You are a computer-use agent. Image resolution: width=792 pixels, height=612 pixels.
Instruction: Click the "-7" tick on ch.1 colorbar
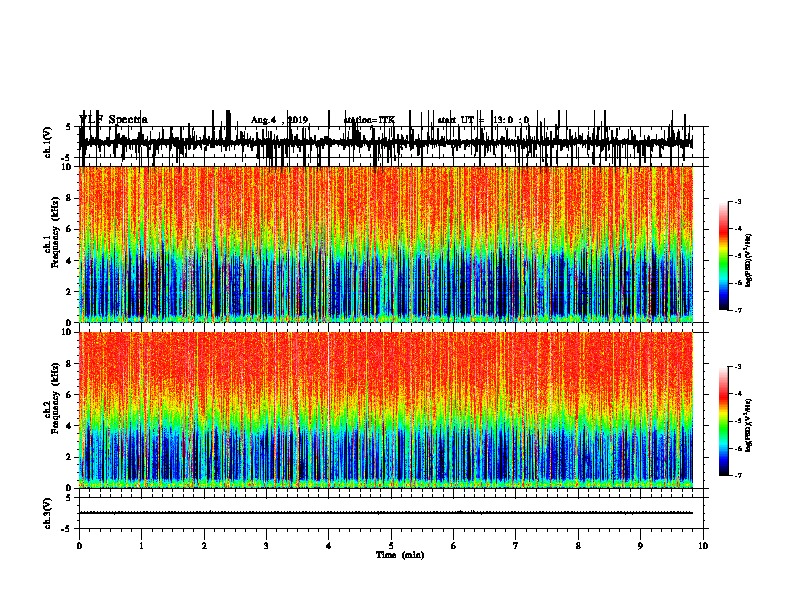click(737, 310)
